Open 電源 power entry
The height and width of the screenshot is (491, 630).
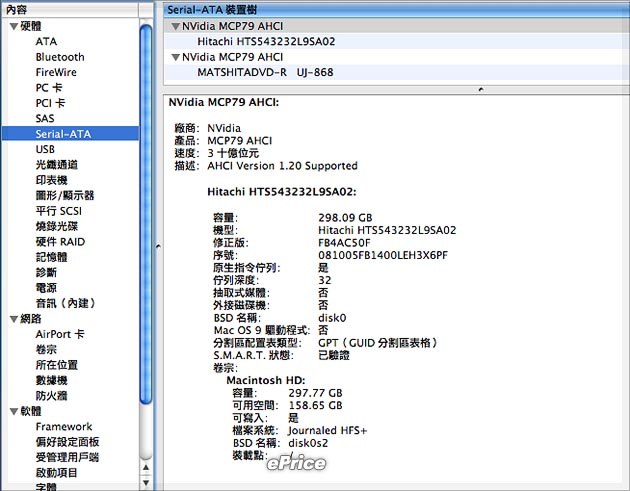(x=46, y=288)
